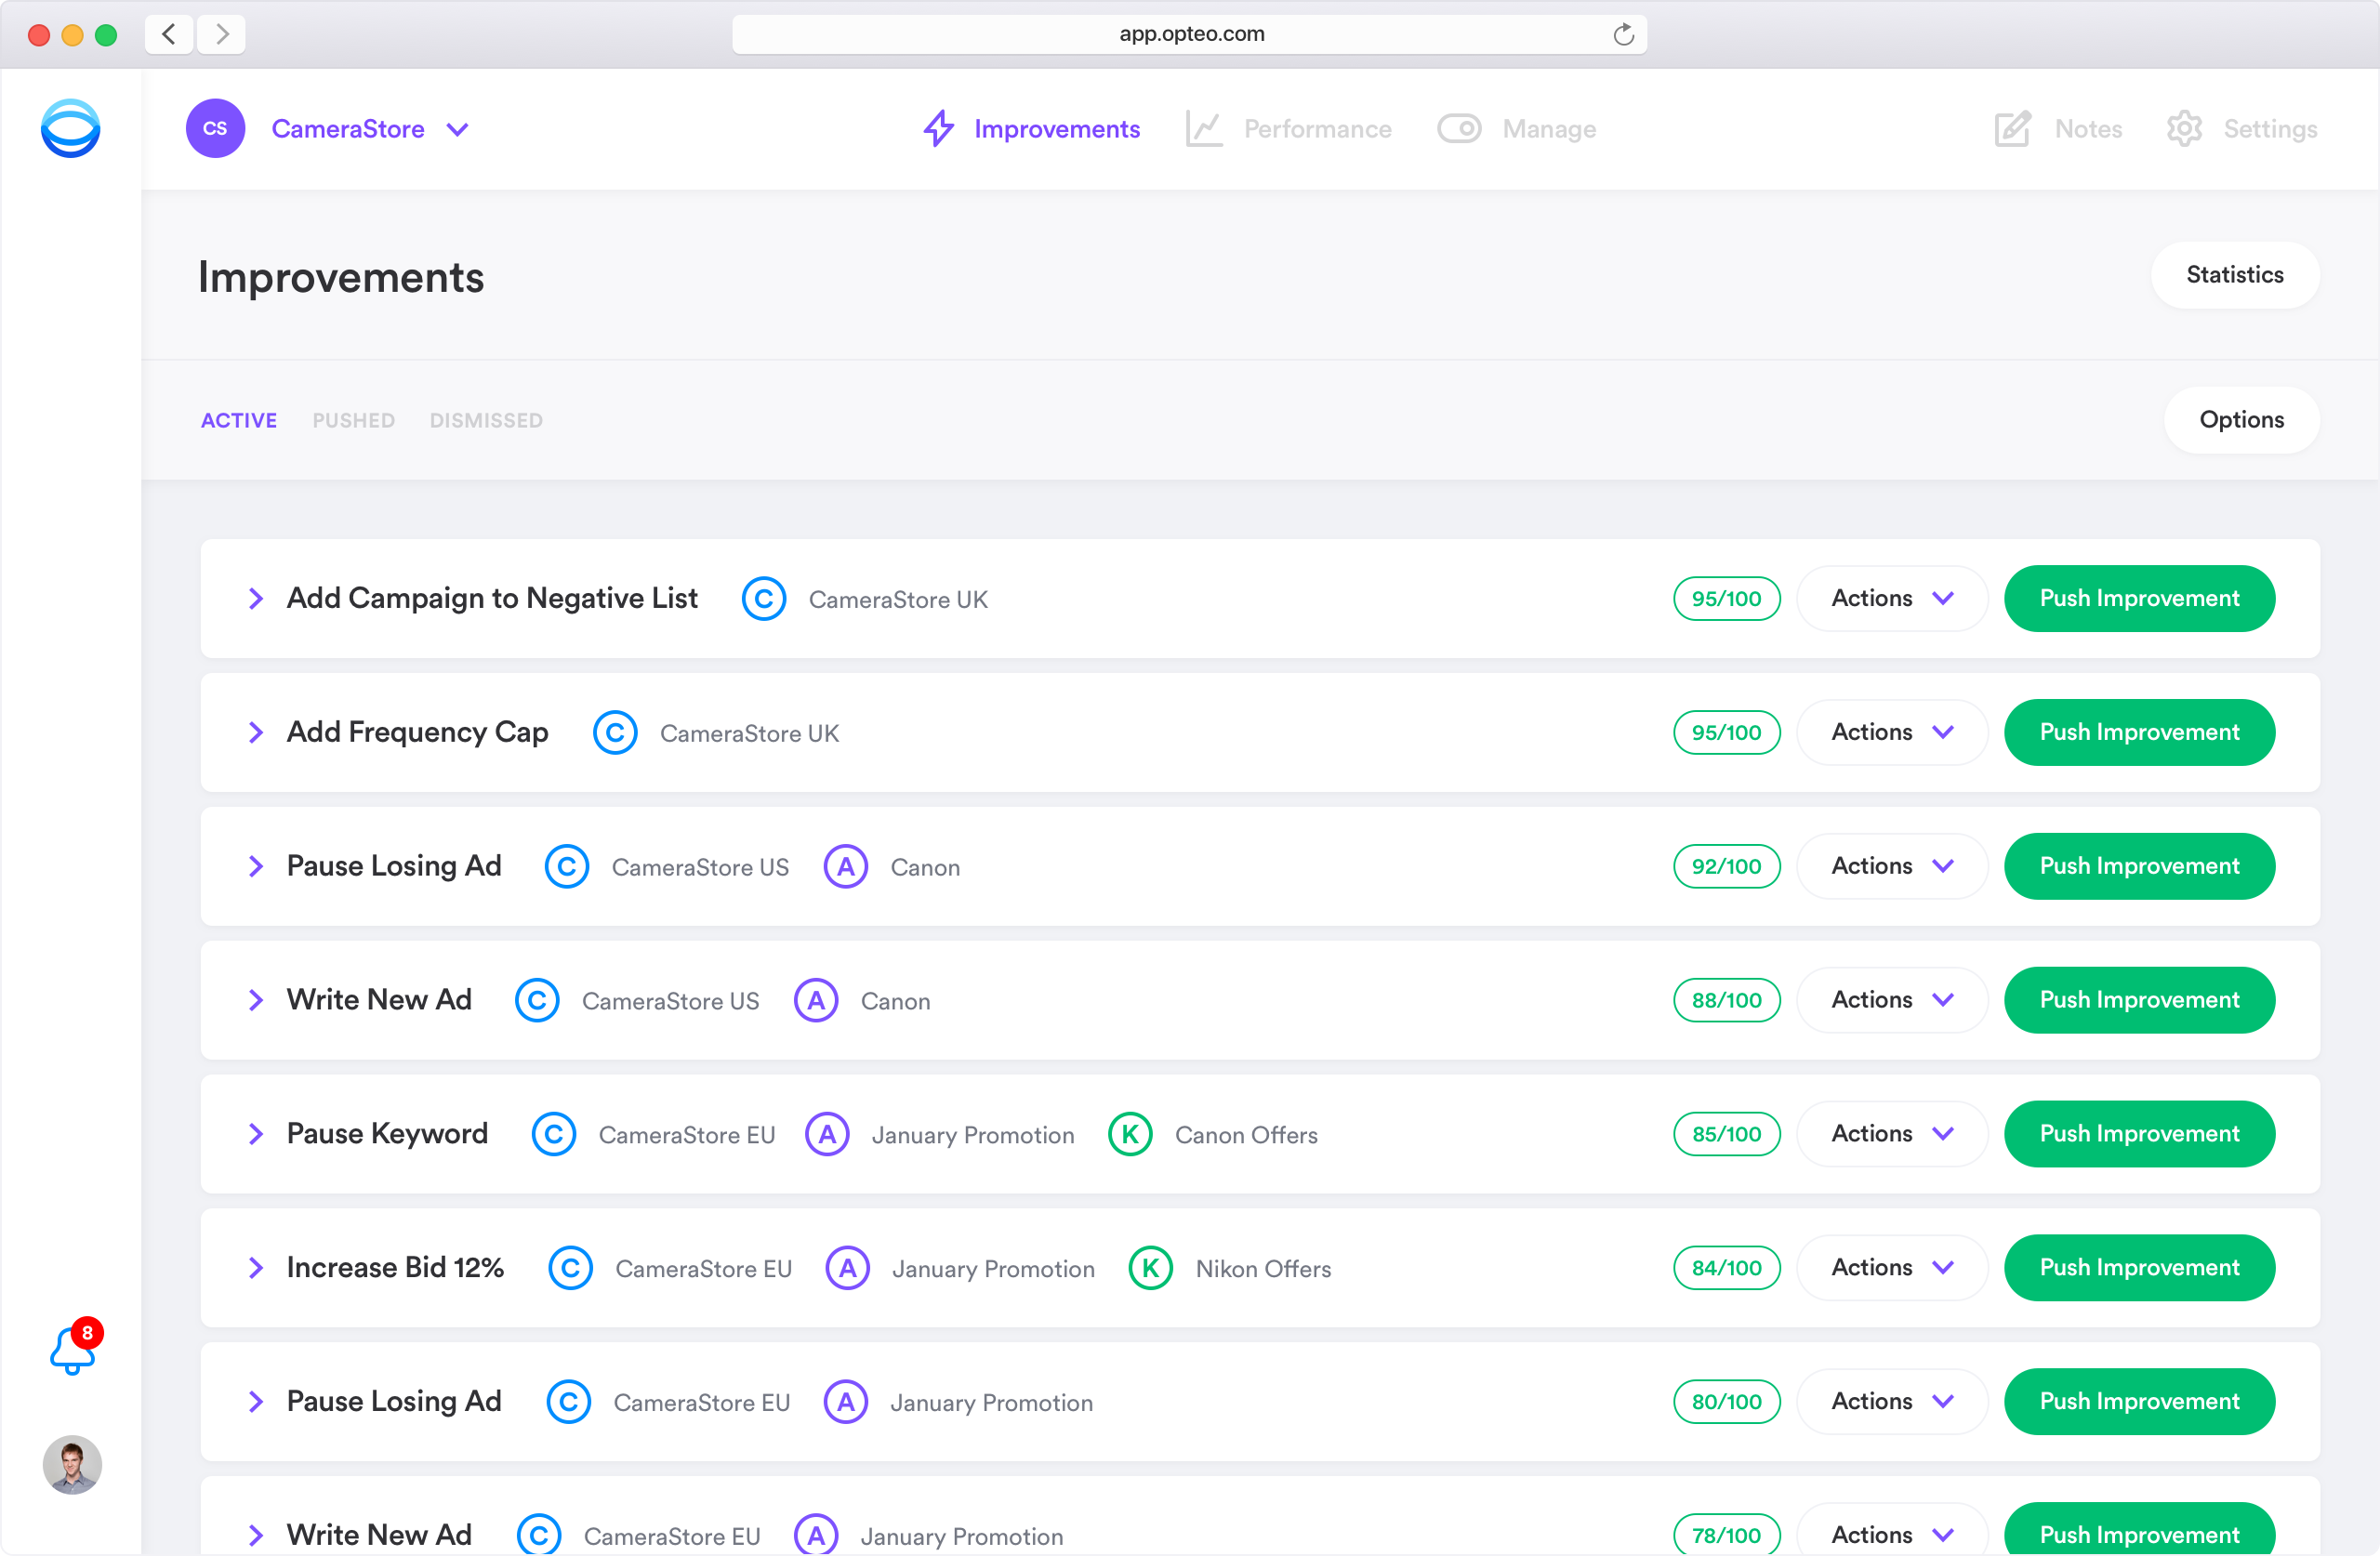Open the Settings link text
This screenshot has width=2380, height=1556.
[x=2270, y=129]
